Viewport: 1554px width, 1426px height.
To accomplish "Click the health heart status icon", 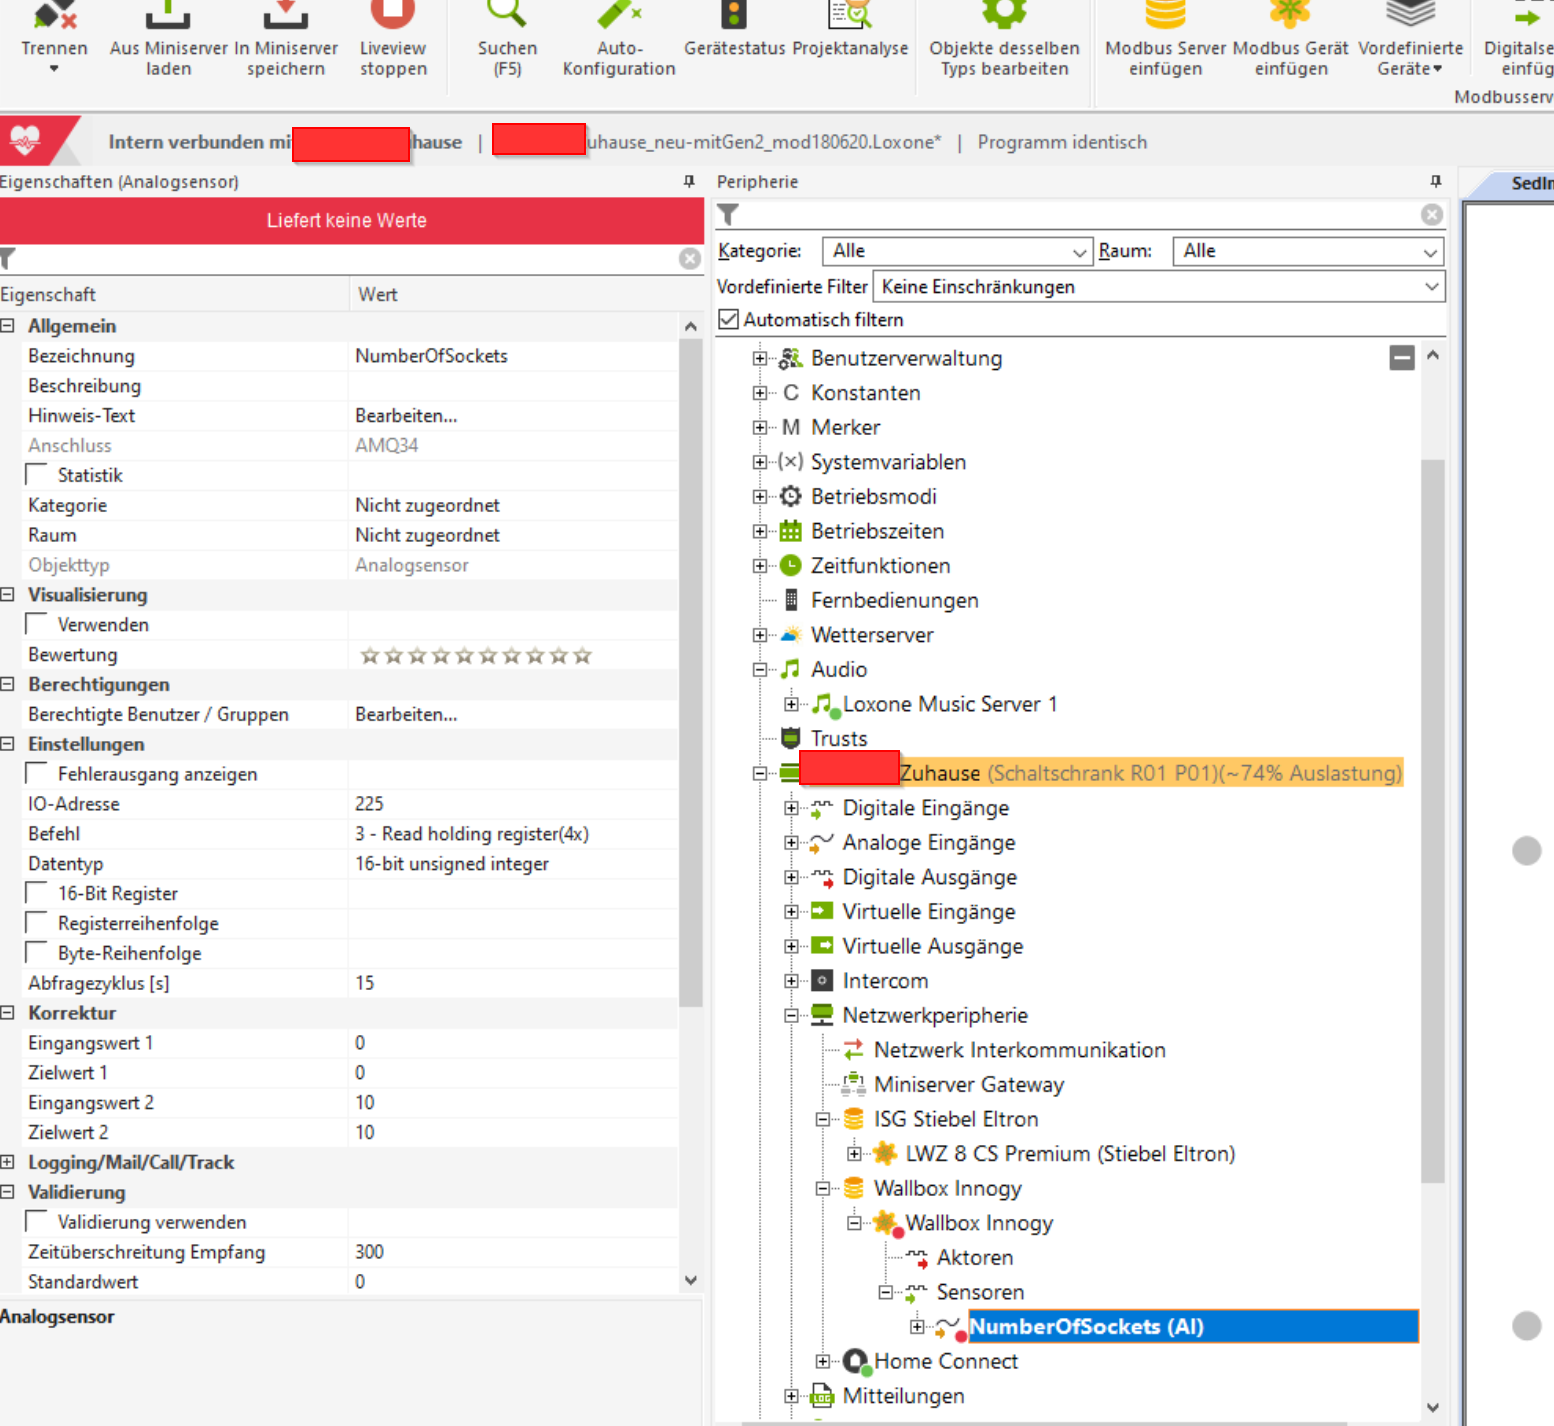I will [x=25, y=141].
